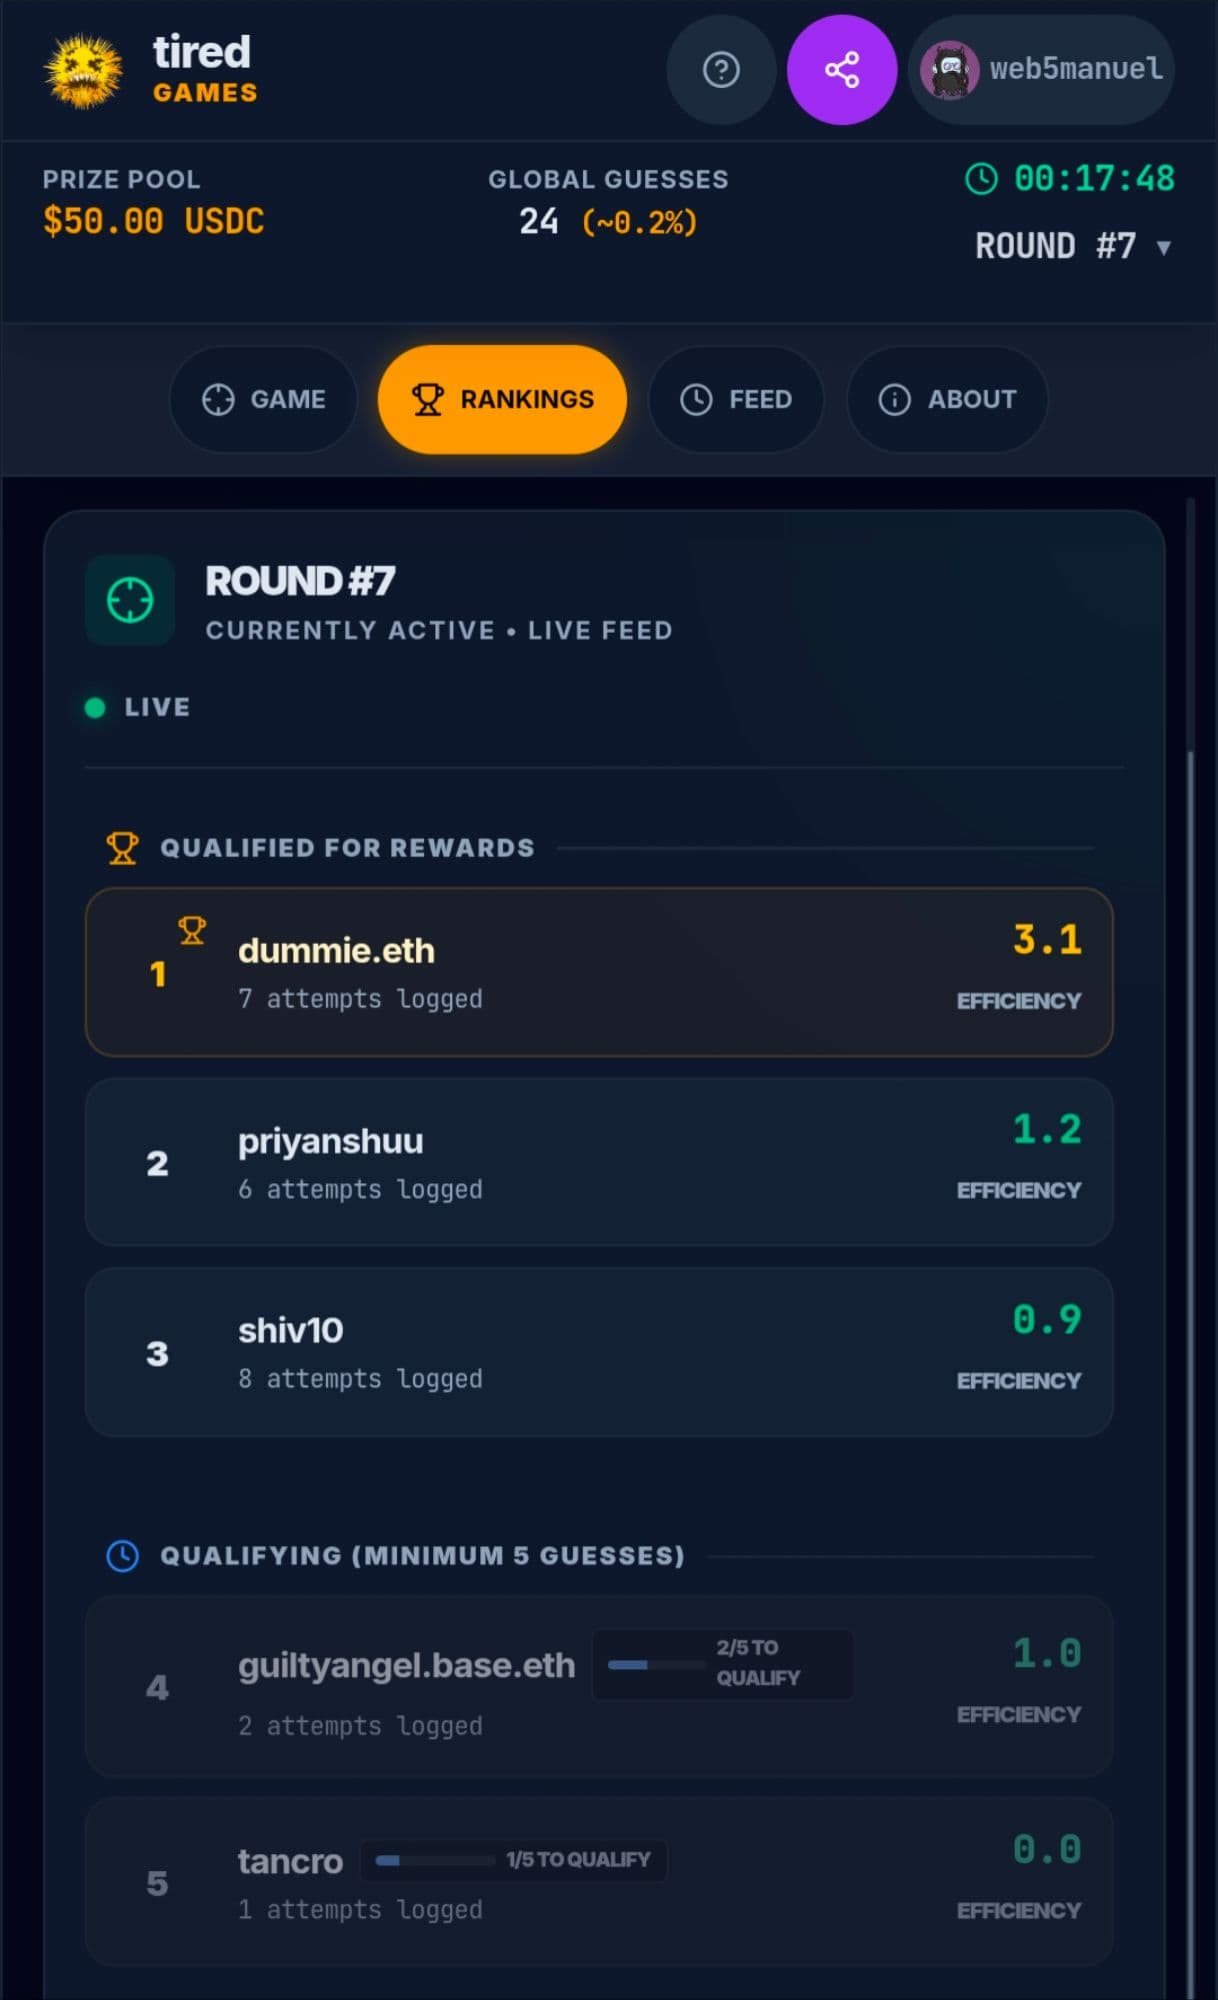The image size is (1218, 2000).
Task: Switch to the Game tab
Action: [x=263, y=399]
